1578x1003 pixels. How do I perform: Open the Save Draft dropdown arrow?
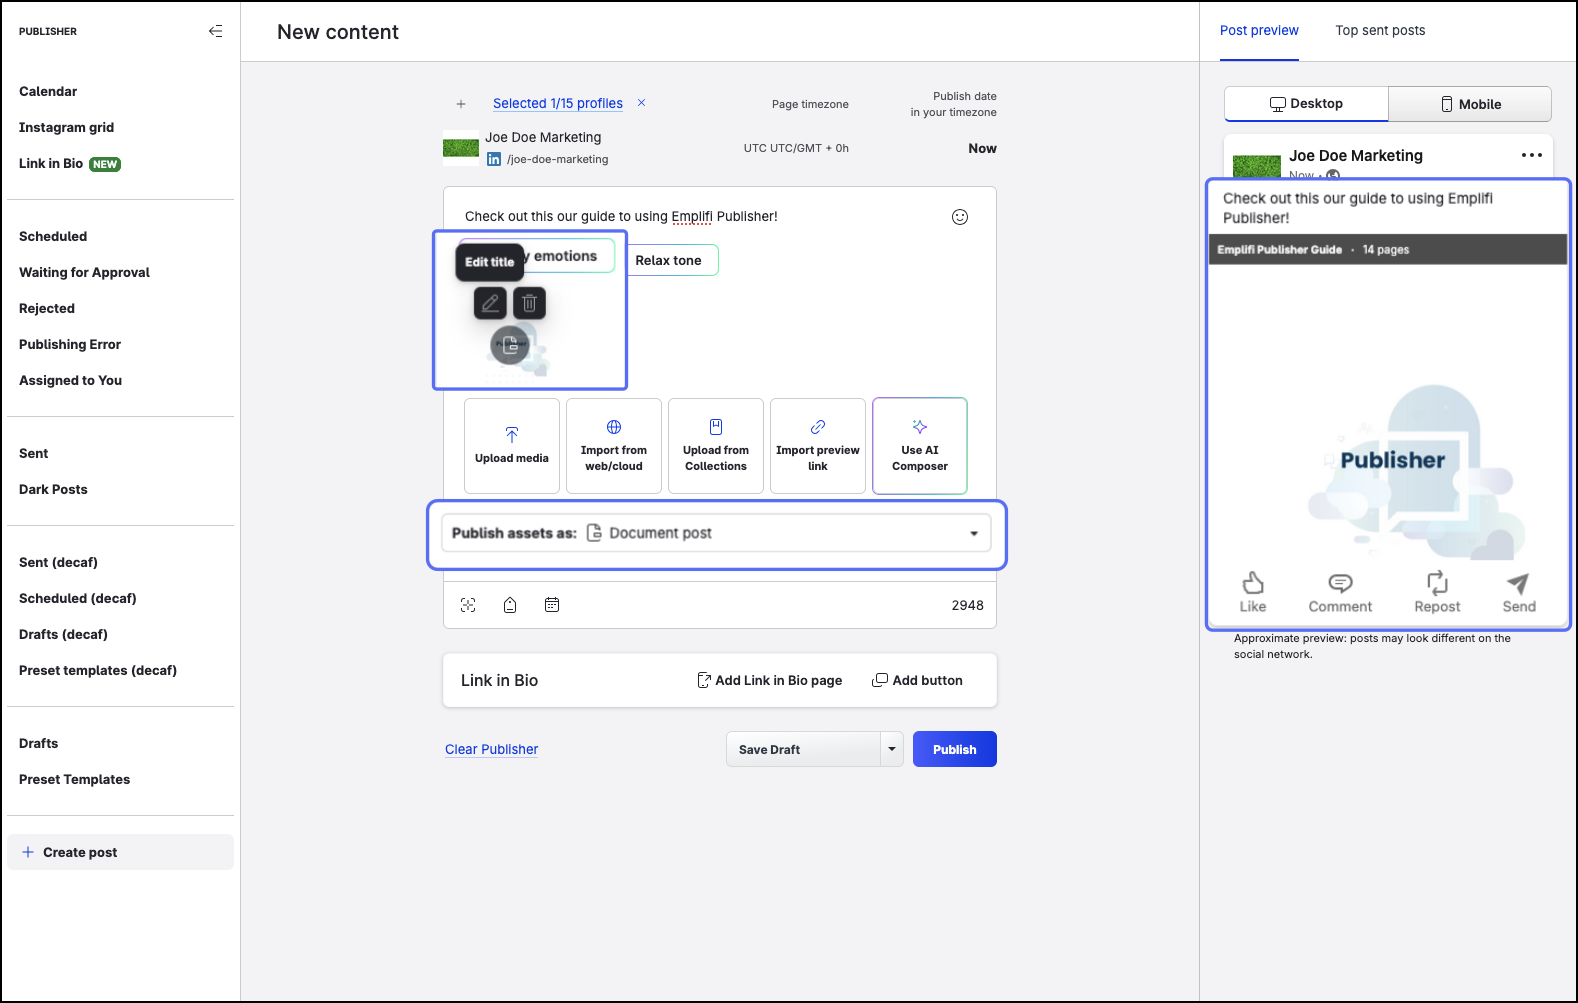coord(892,749)
